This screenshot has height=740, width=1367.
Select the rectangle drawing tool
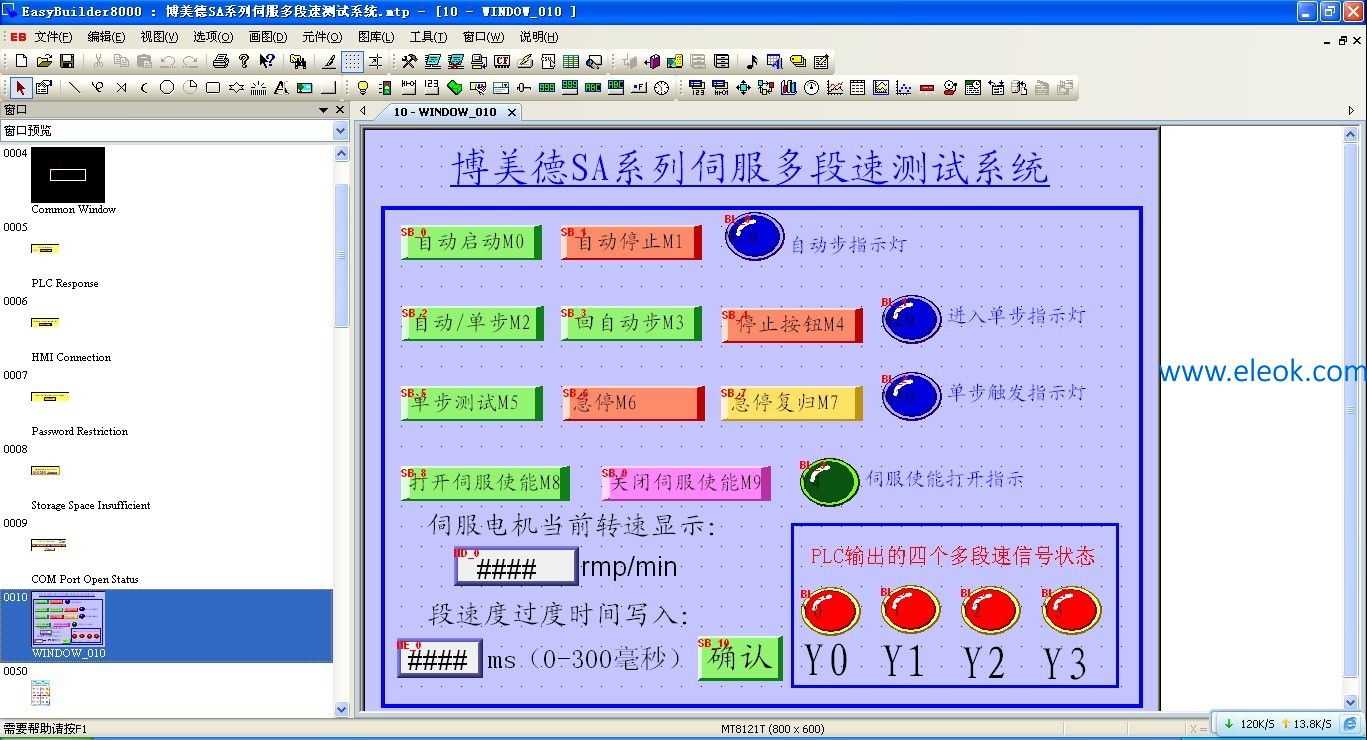213,88
